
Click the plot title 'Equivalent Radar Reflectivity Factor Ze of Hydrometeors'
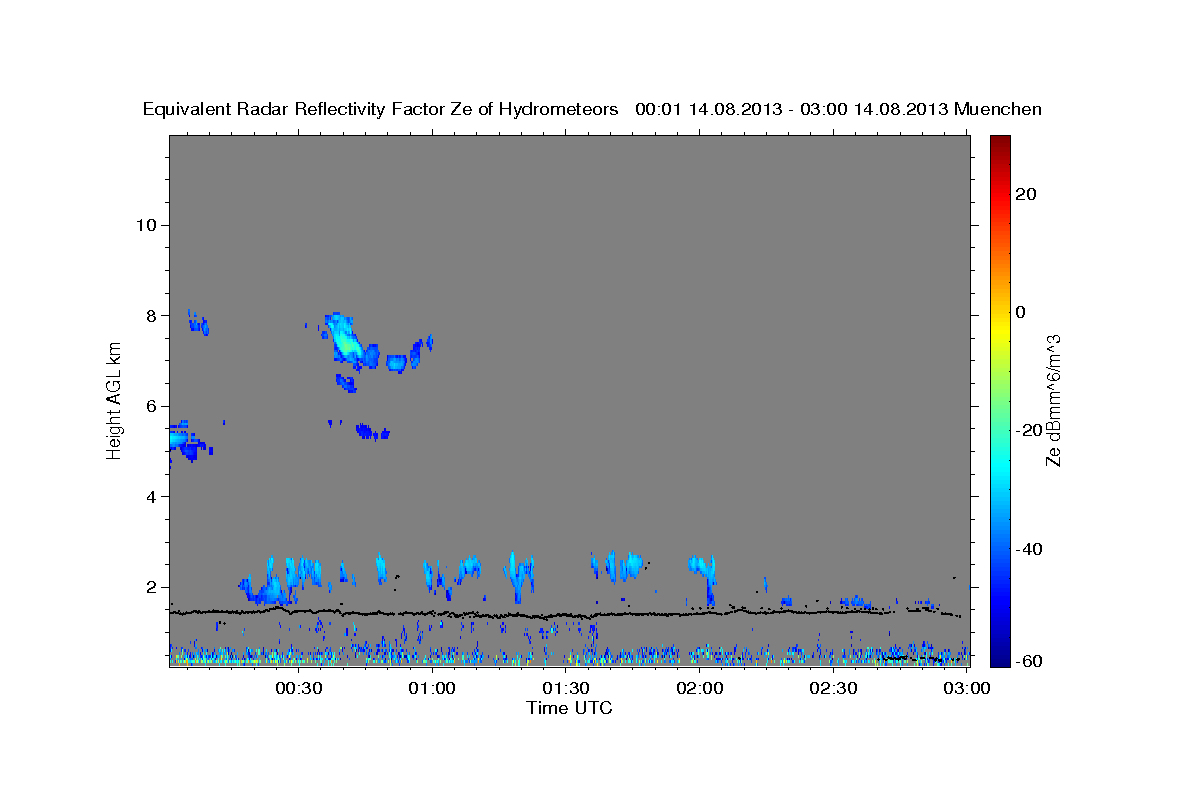click(380, 110)
